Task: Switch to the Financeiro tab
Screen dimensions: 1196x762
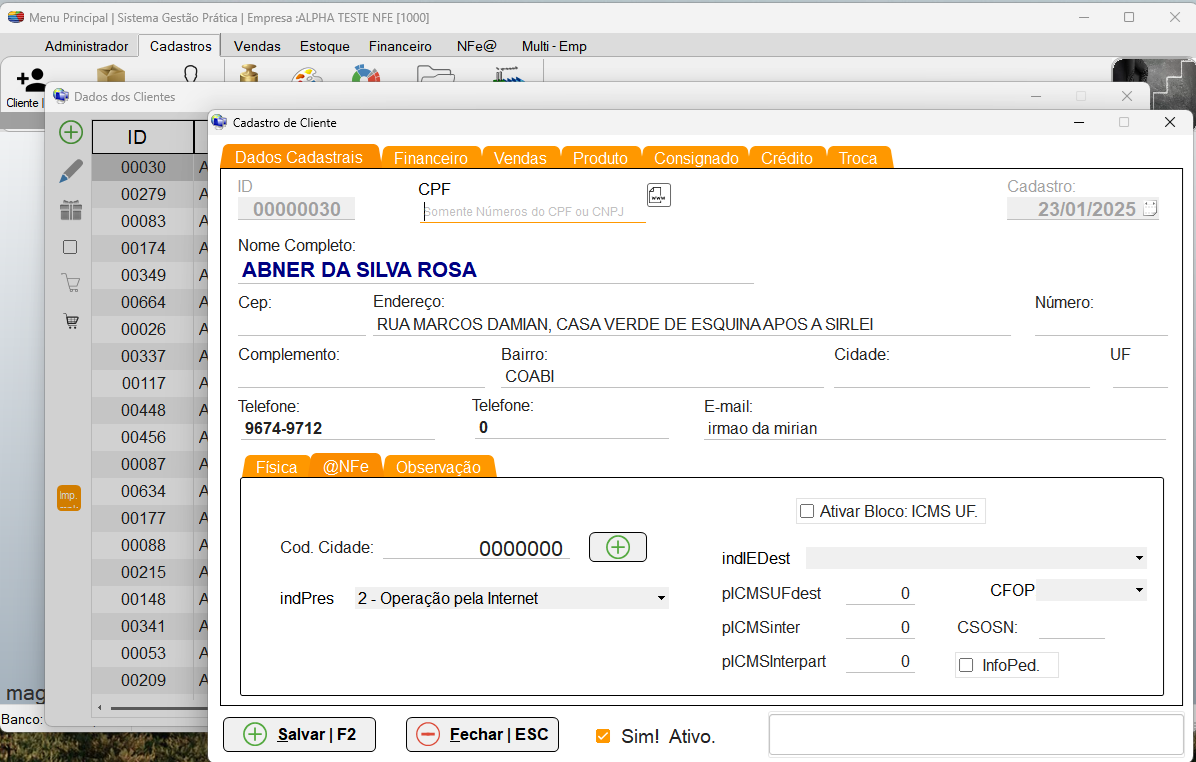Action: [x=431, y=158]
